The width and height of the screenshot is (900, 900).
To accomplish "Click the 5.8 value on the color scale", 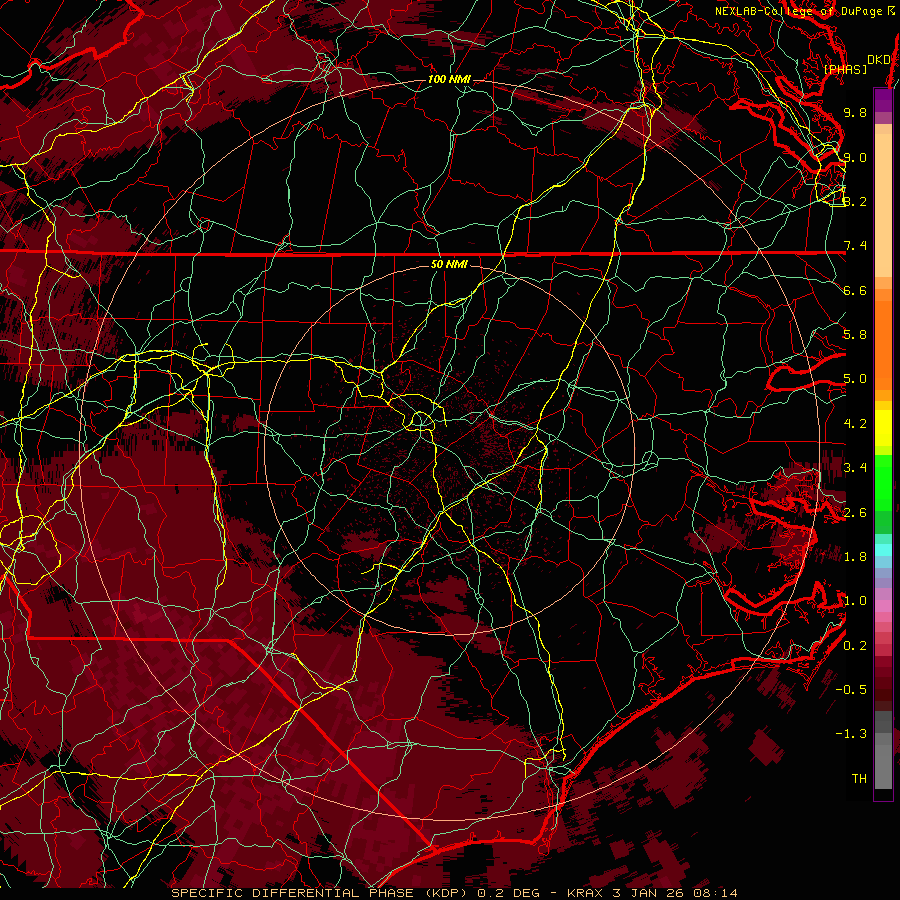I will coord(855,335).
